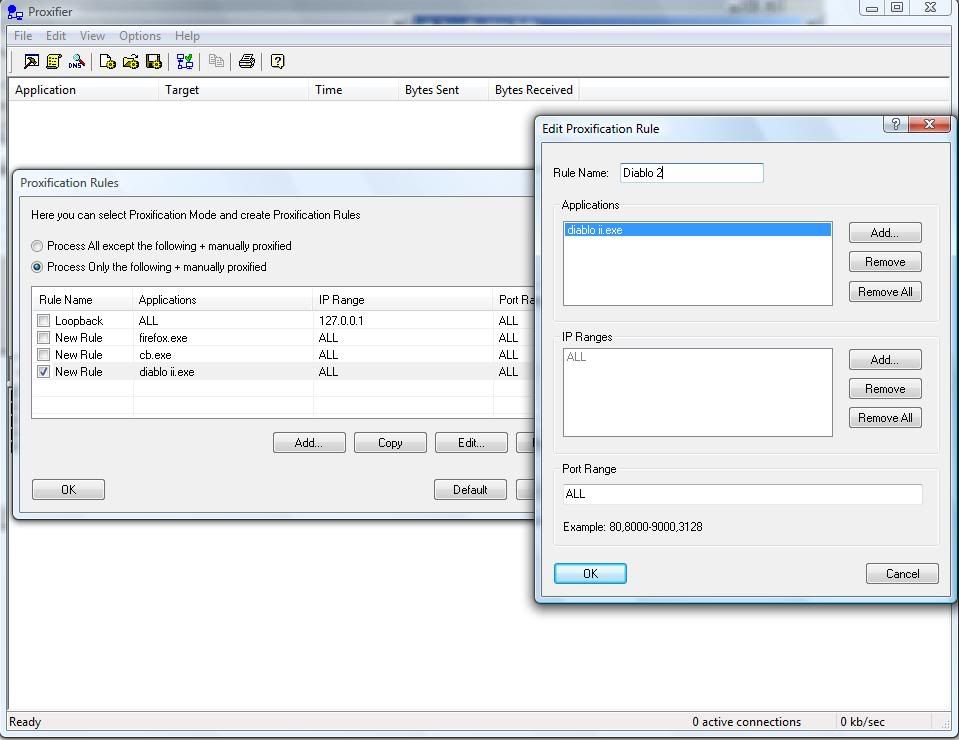
Task: Close the Edit Proxification Rule dialog
Action: (929, 124)
